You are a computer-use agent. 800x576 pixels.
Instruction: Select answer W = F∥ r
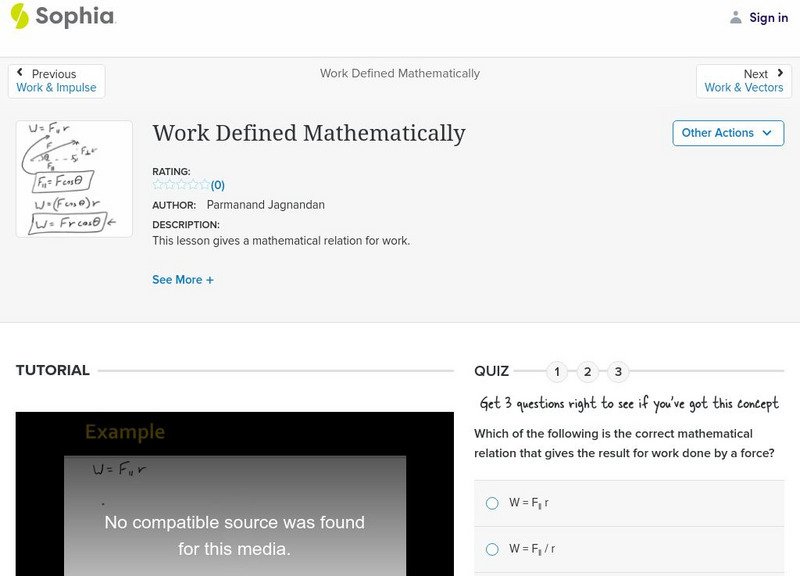(x=491, y=503)
